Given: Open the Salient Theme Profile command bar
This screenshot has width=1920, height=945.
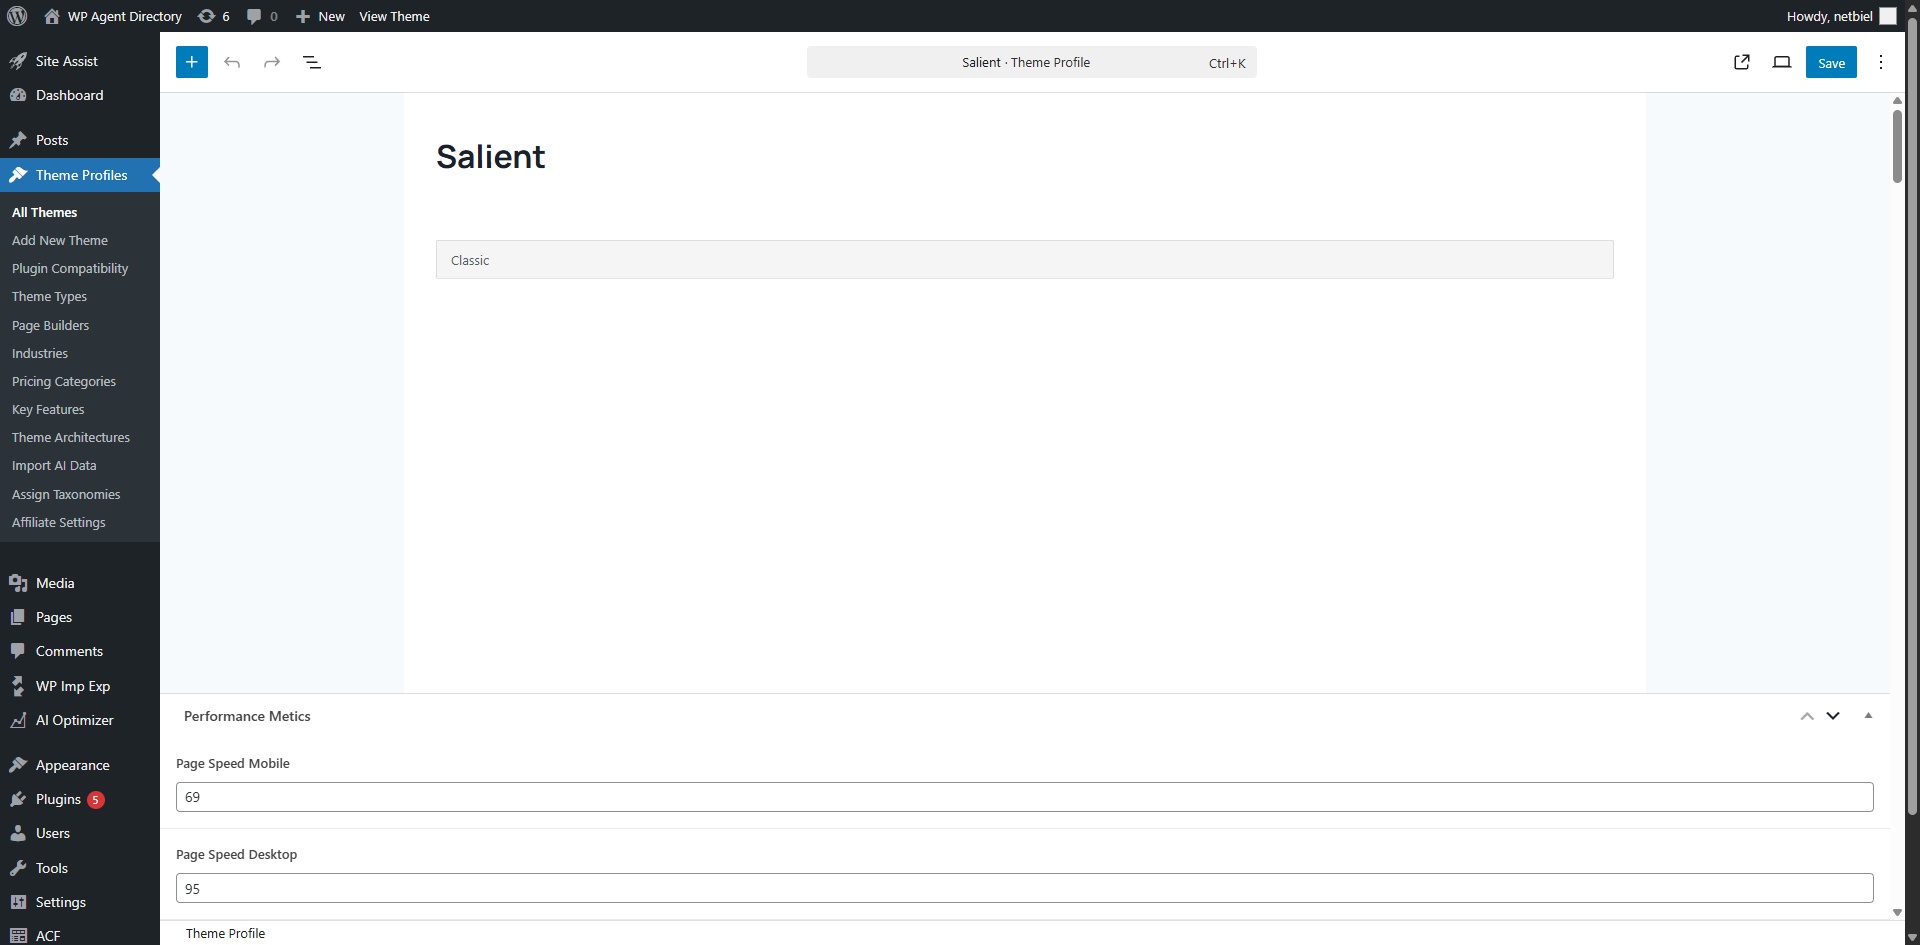Looking at the screenshot, I should pos(1031,62).
